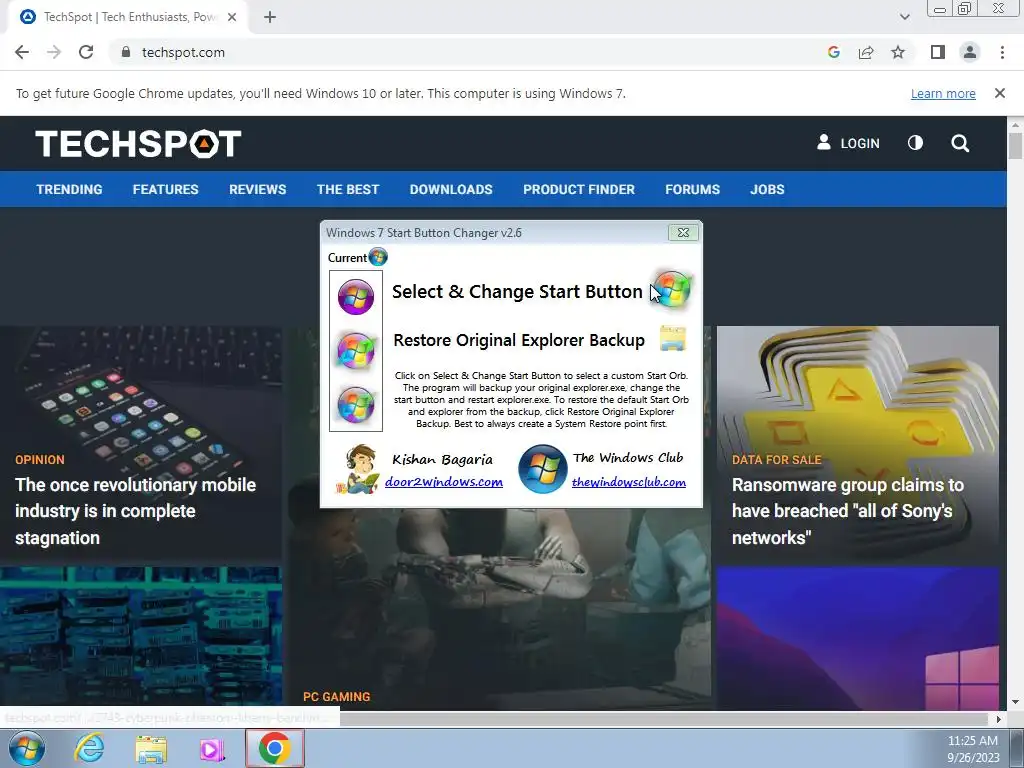1024x768 pixels.
Task: Click Chrome taskbar icon
Action: click(275, 748)
